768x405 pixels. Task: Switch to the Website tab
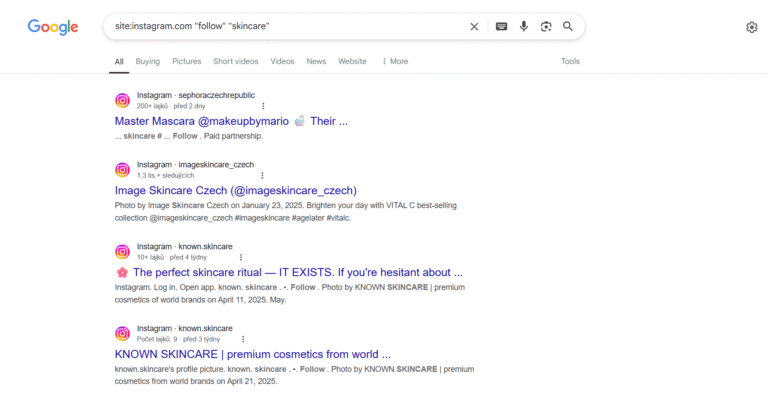[352, 61]
